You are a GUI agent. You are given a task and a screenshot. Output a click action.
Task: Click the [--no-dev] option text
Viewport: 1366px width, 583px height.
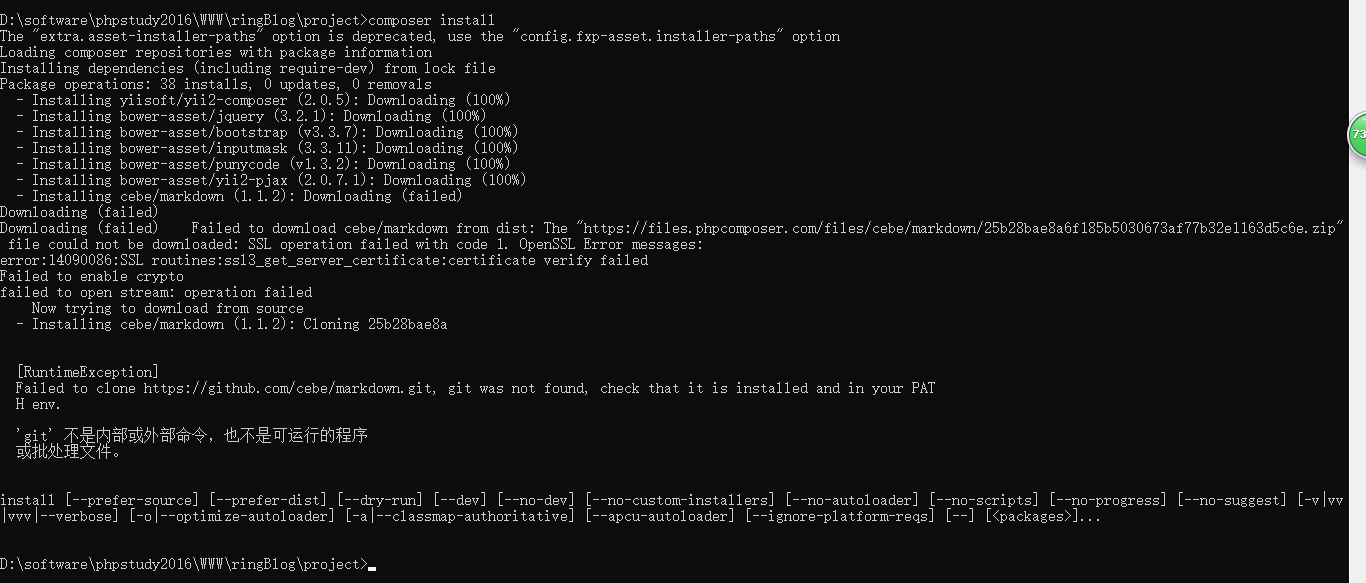click(536, 500)
